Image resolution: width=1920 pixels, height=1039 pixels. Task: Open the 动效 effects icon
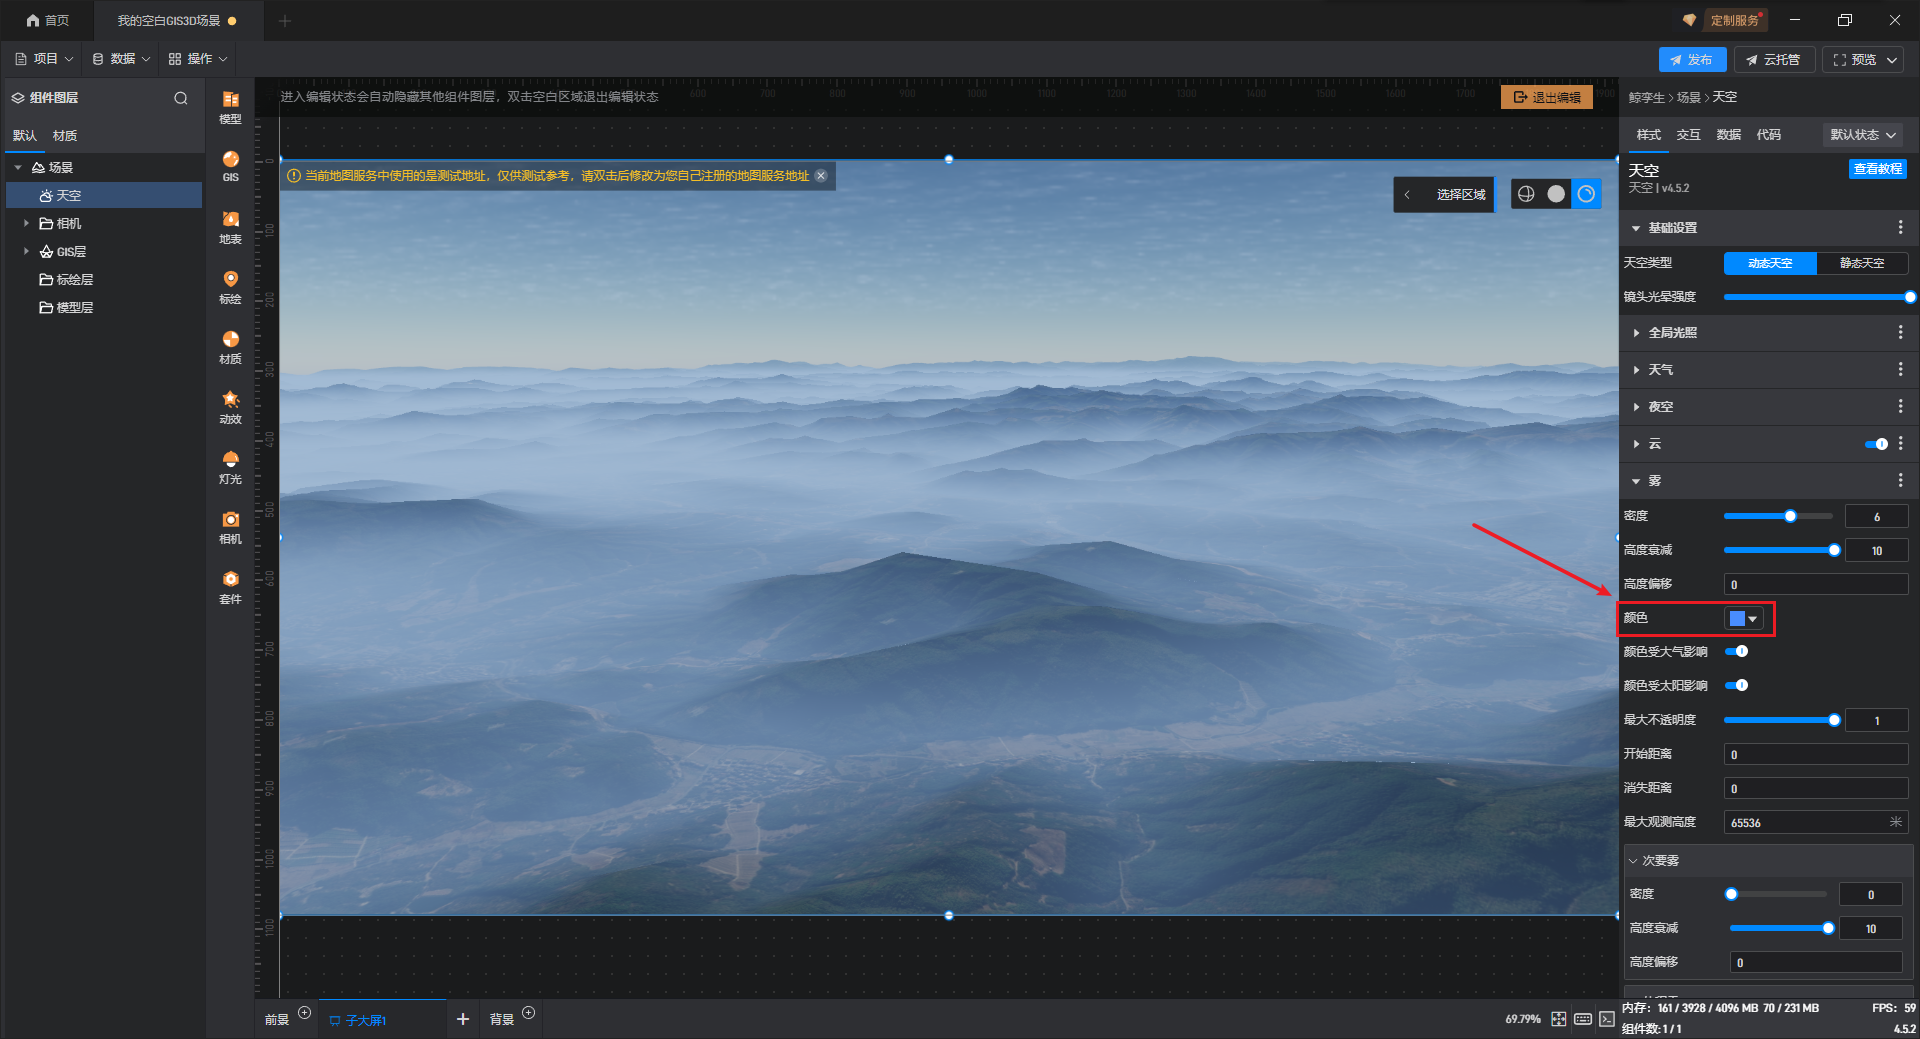230,407
